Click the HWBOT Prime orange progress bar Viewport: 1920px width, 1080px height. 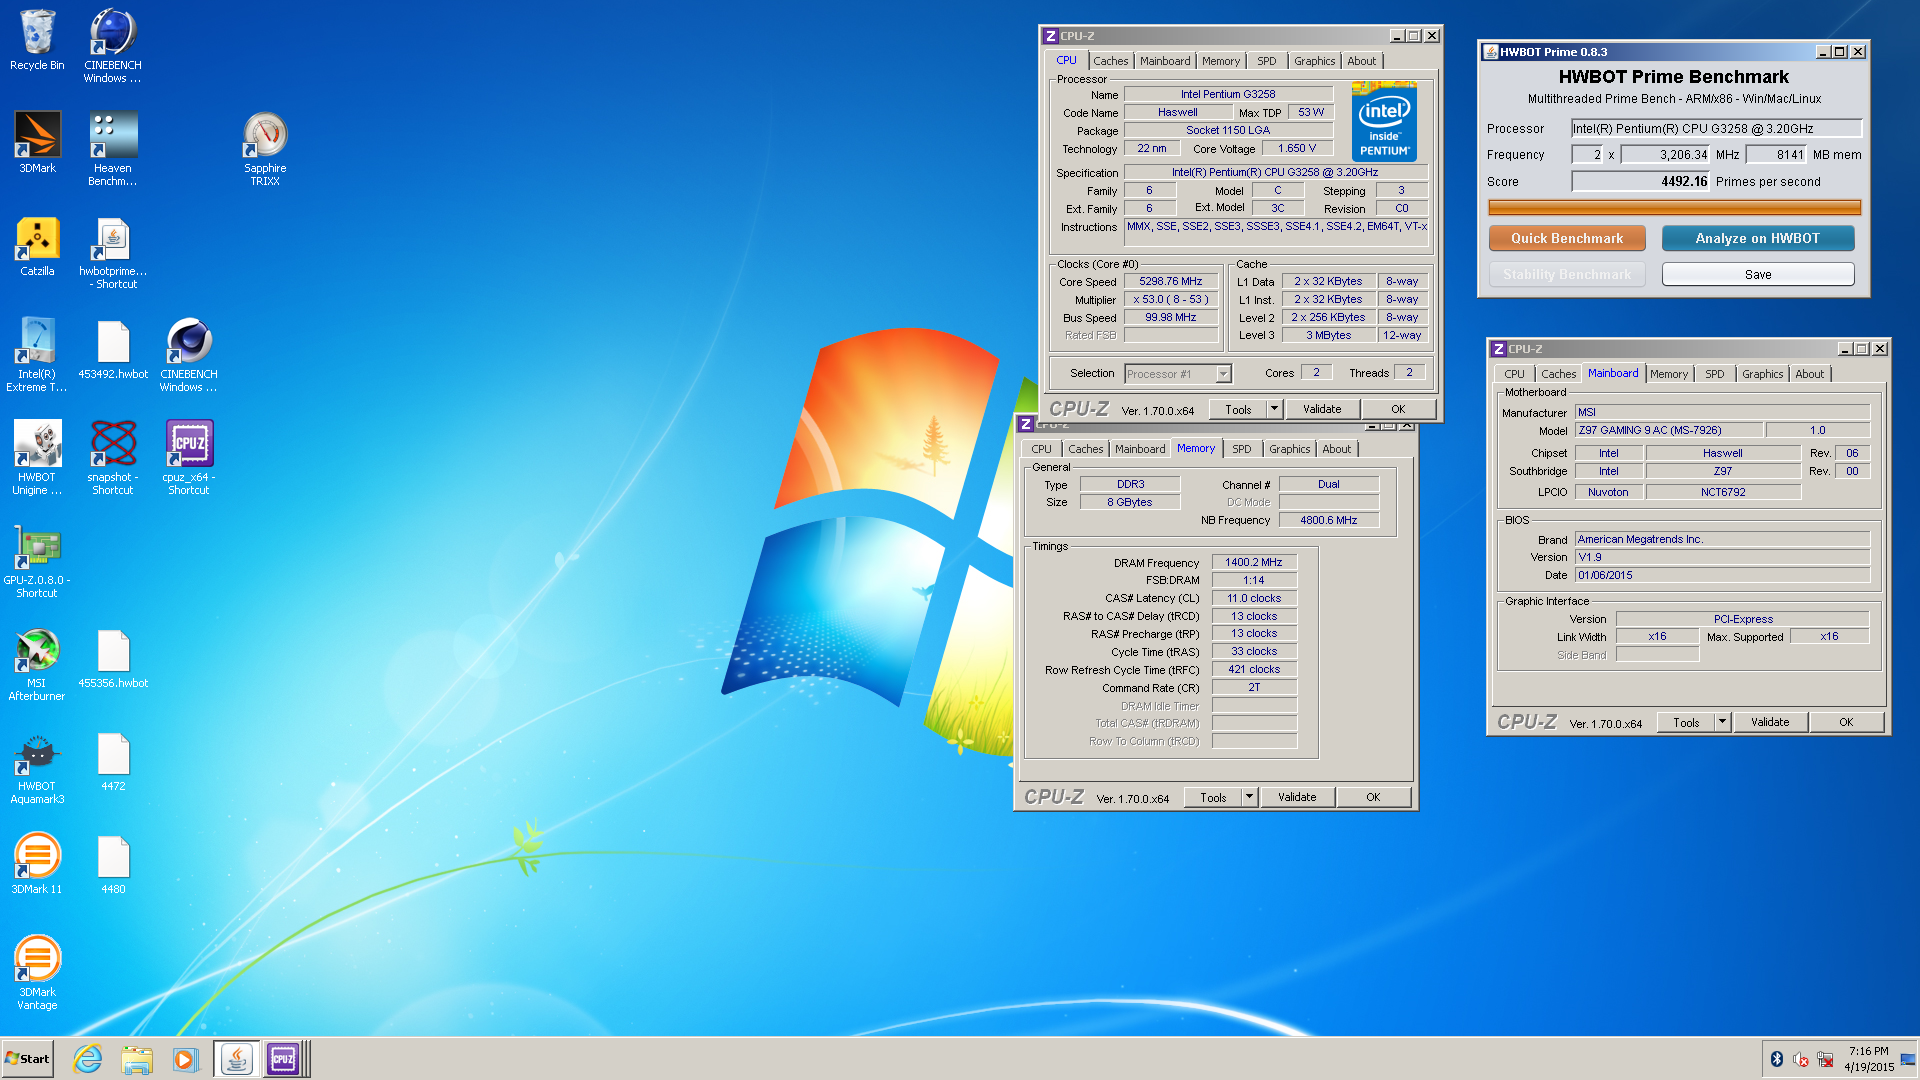point(1674,208)
